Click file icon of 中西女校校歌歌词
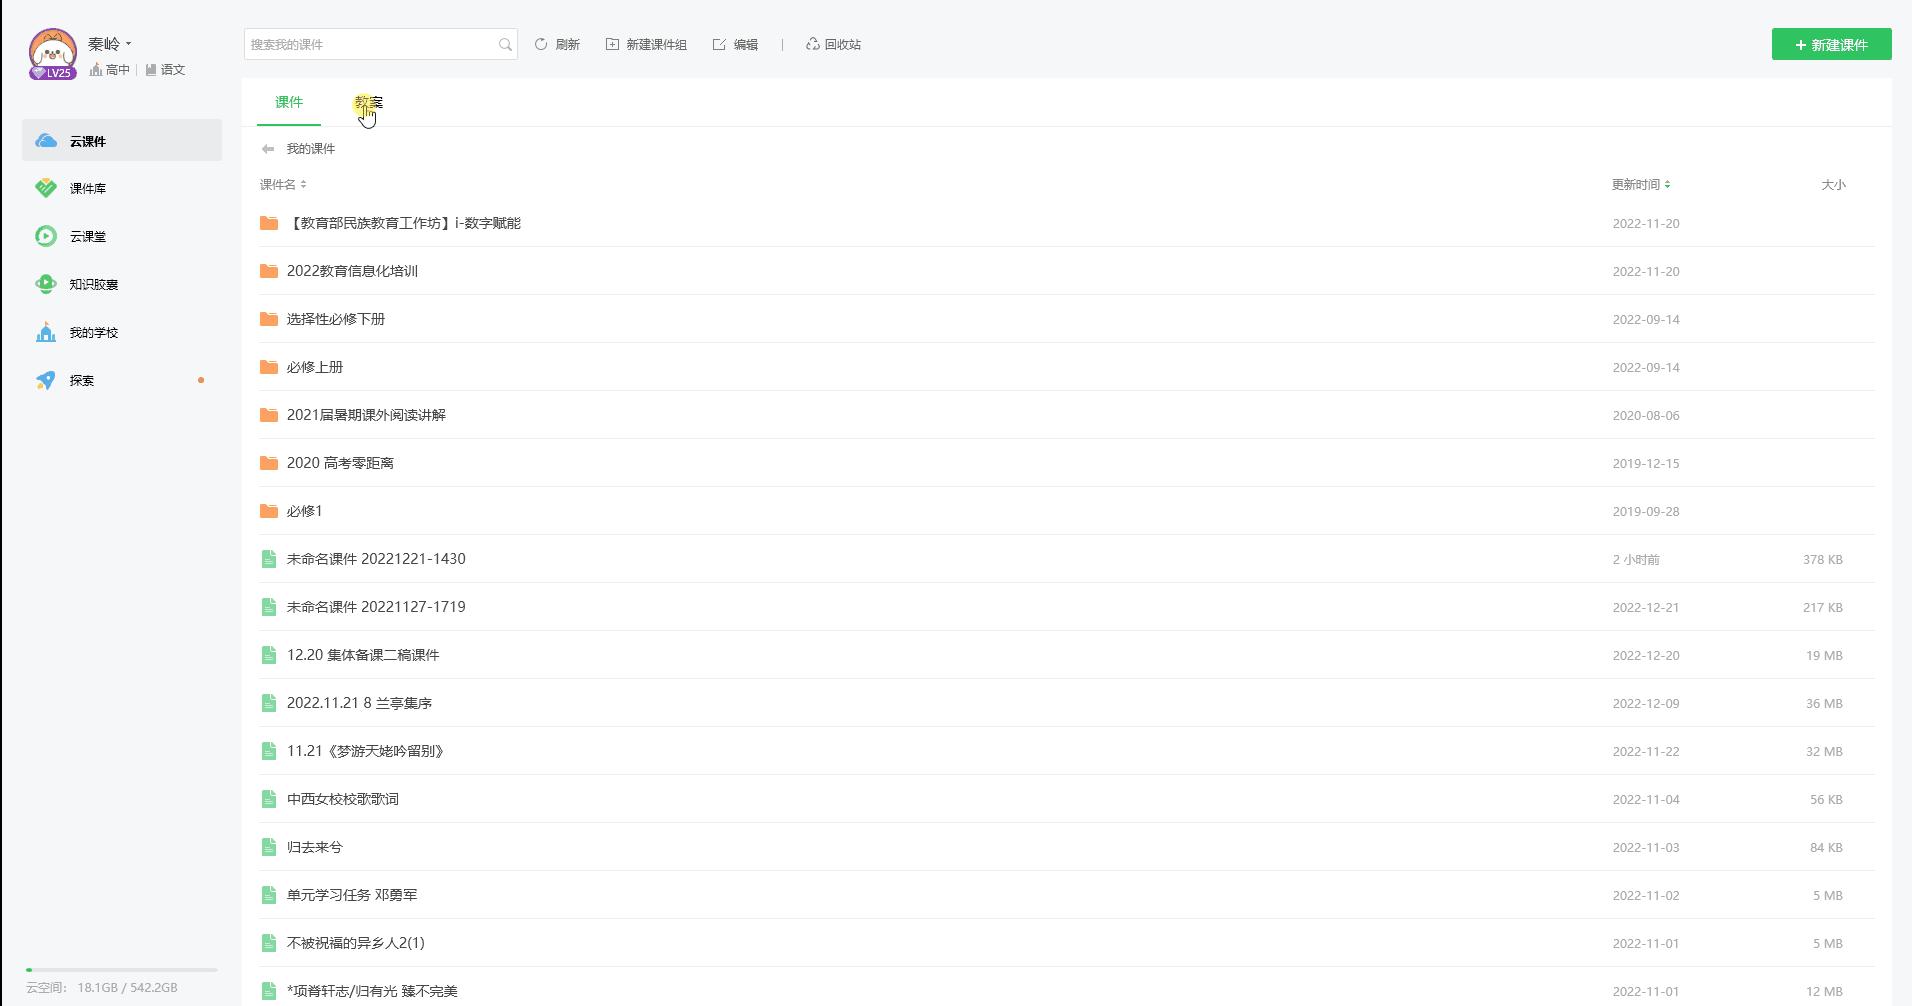The image size is (1912, 1006). (268, 799)
